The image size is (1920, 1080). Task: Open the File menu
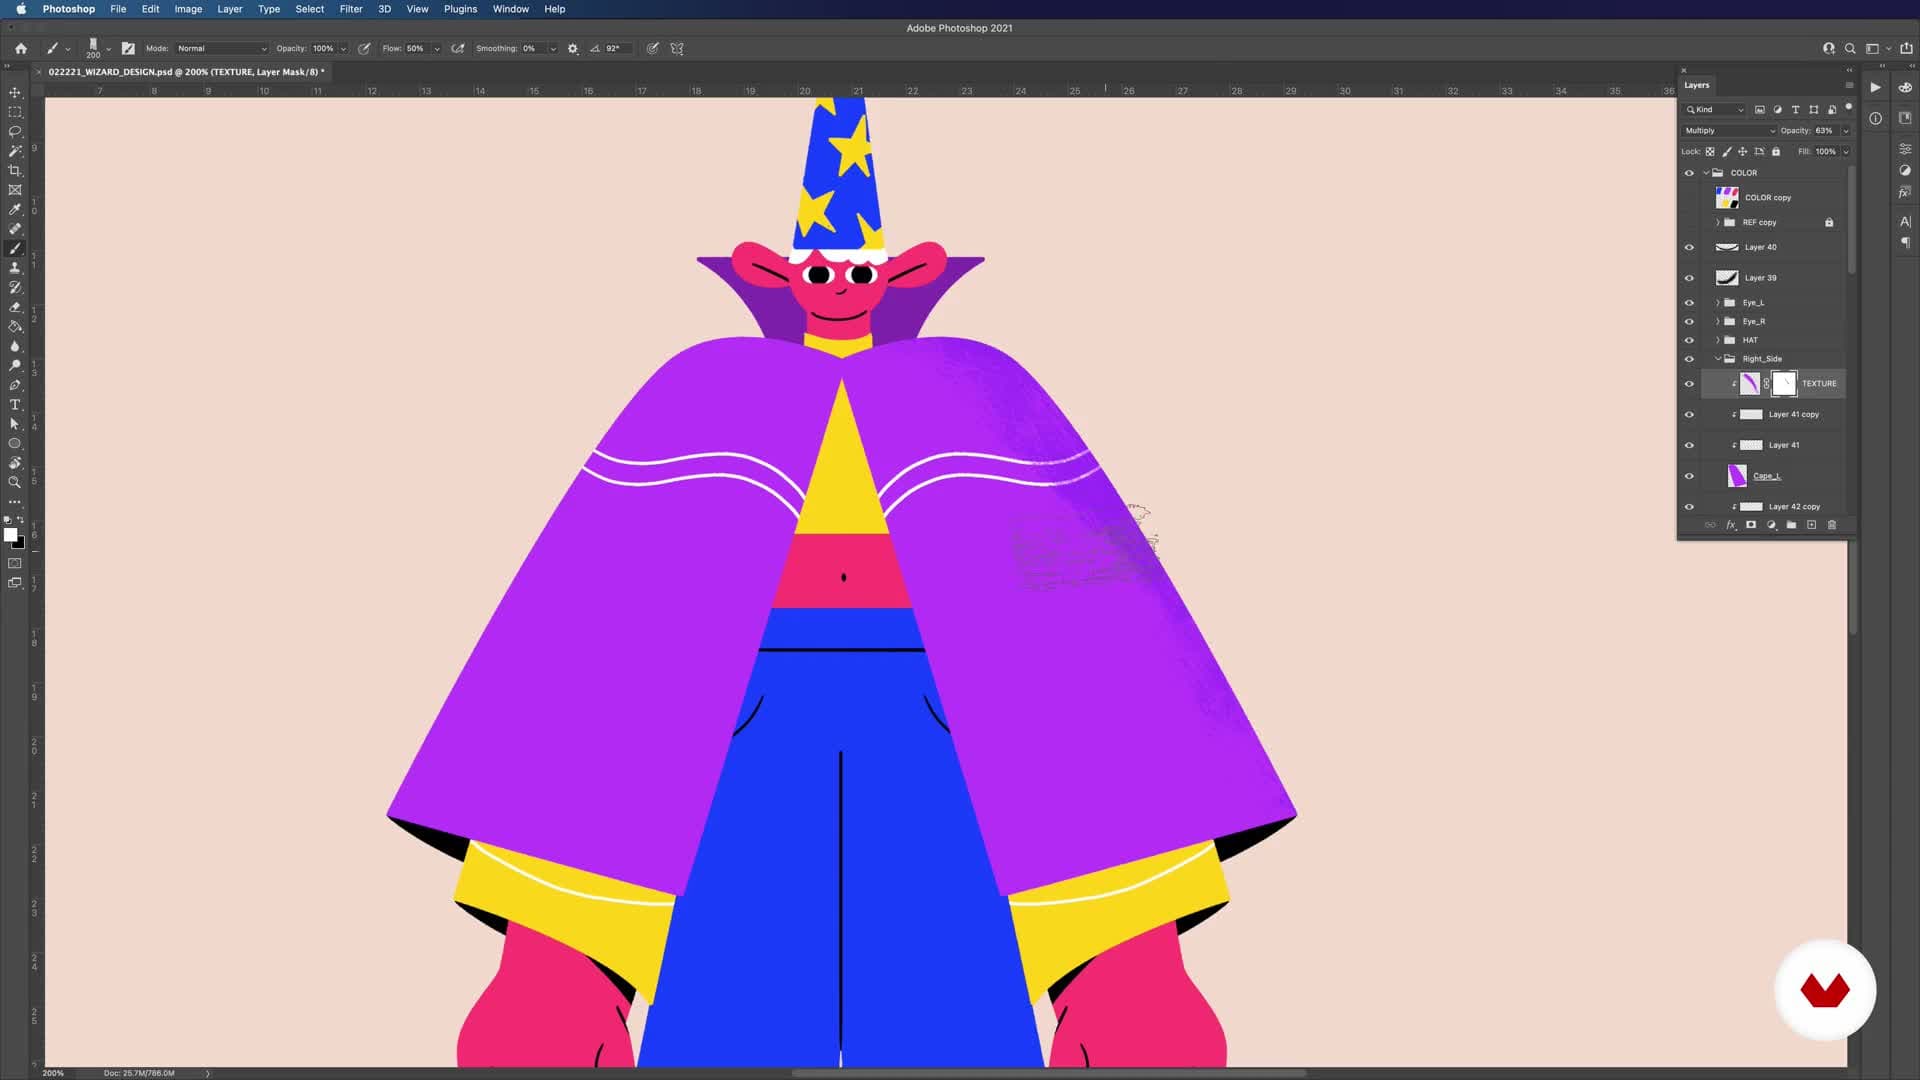(x=118, y=9)
